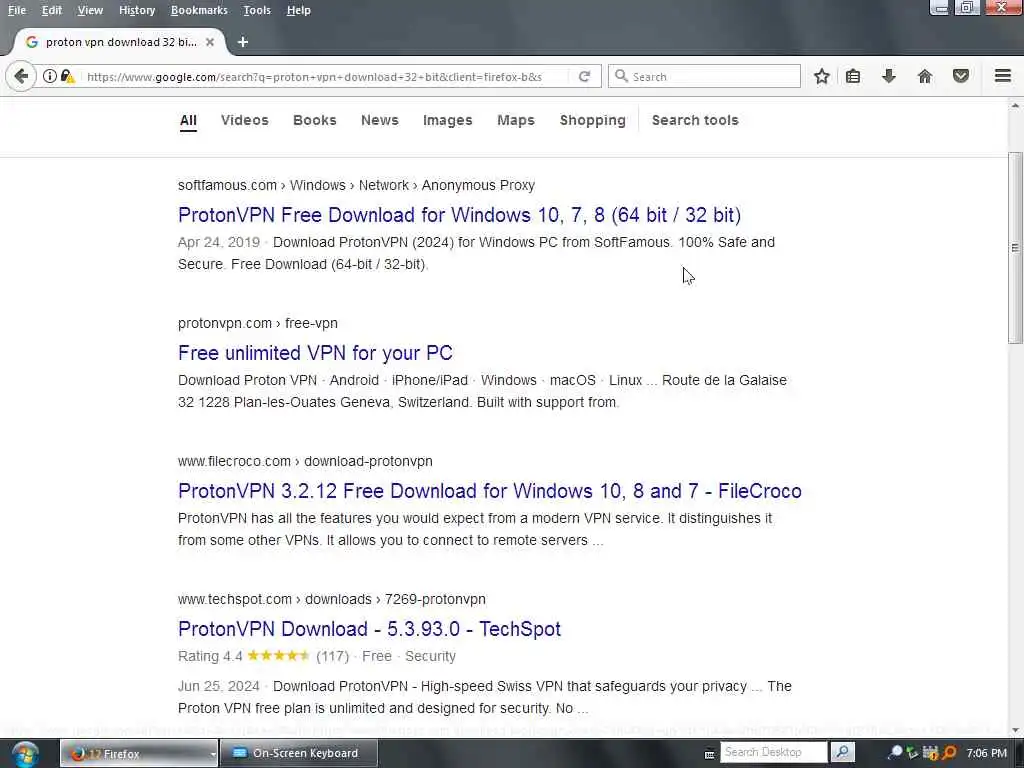Switch to News results tab
This screenshot has height=768, width=1024.
[x=379, y=120]
